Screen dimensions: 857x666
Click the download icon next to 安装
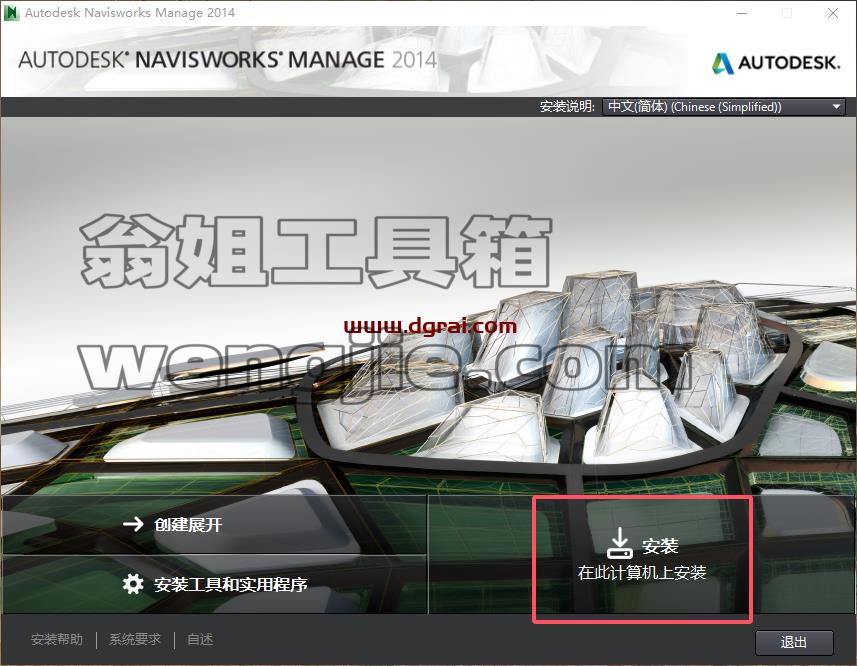[x=620, y=543]
